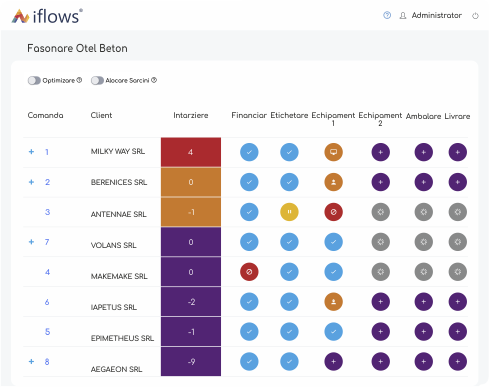Expand order 7 VOLANS SRL row
Screen dimensions: 489x387
pyautogui.click(x=31, y=242)
